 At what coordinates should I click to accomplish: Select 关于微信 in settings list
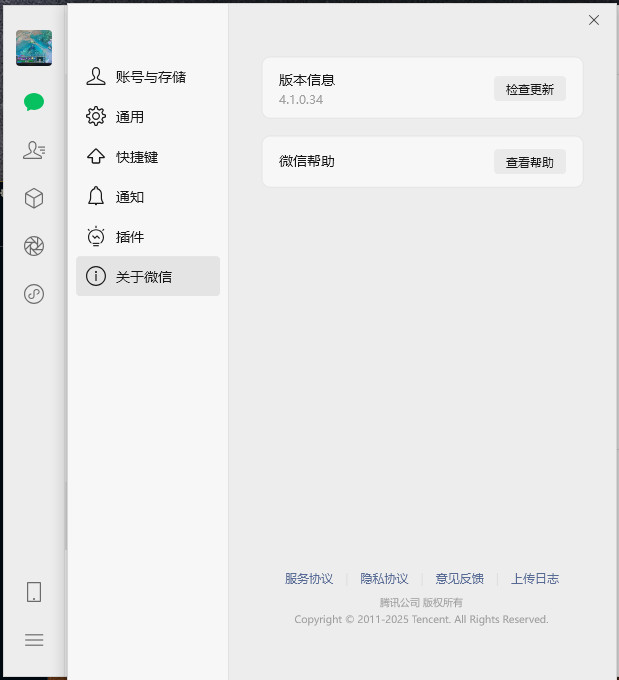coord(148,277)
